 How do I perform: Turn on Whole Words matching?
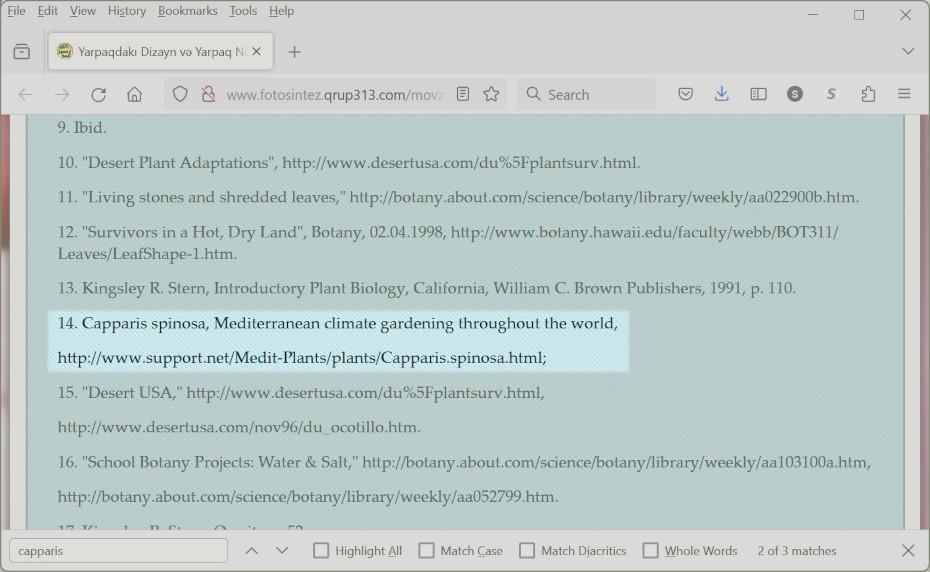[x=651, y=551]
